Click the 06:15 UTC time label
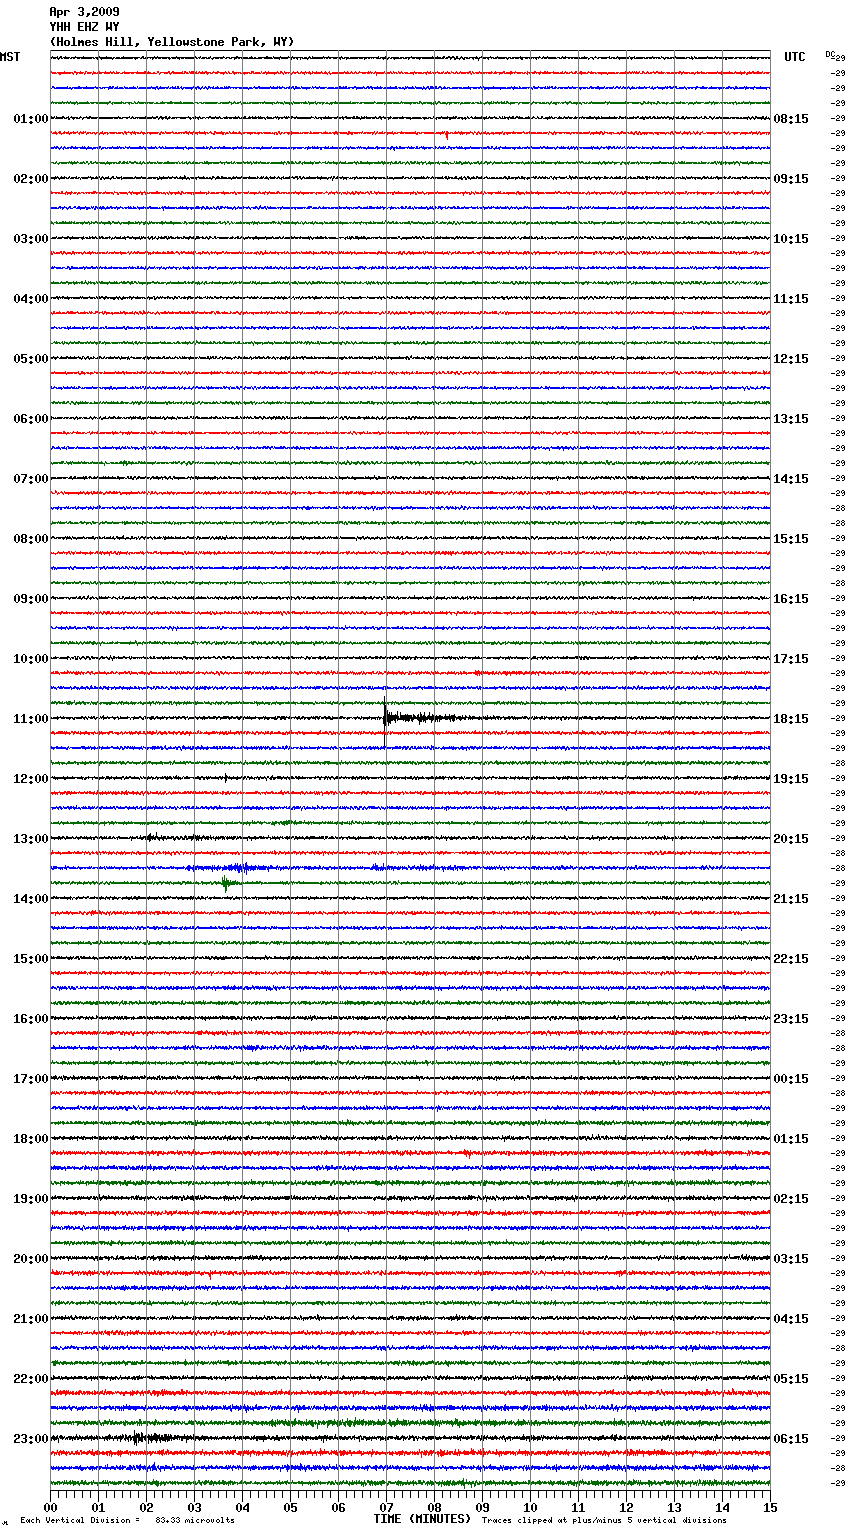 click(x=791, y=1439)
